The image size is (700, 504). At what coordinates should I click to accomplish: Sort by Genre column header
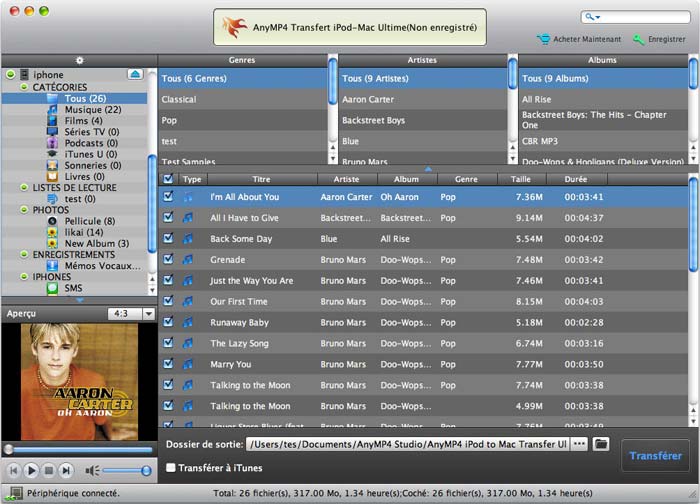(x=466, y=179)
